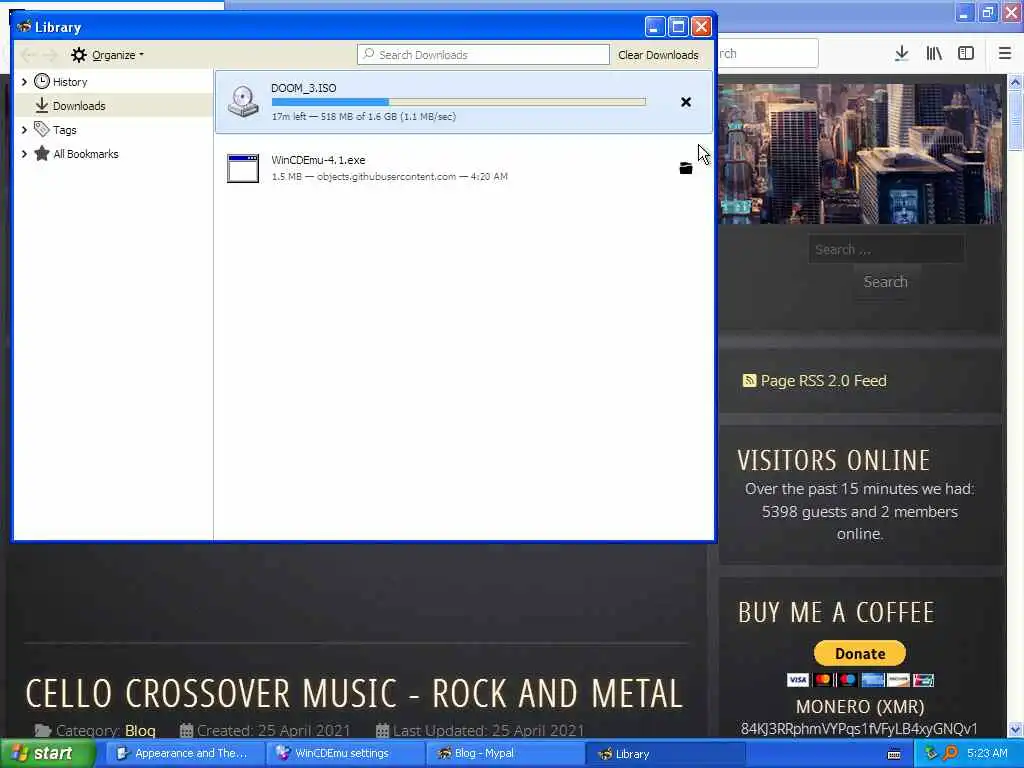
Task: Click the DOOM_3.ISO download progress bar
Action: coord(458,102)
